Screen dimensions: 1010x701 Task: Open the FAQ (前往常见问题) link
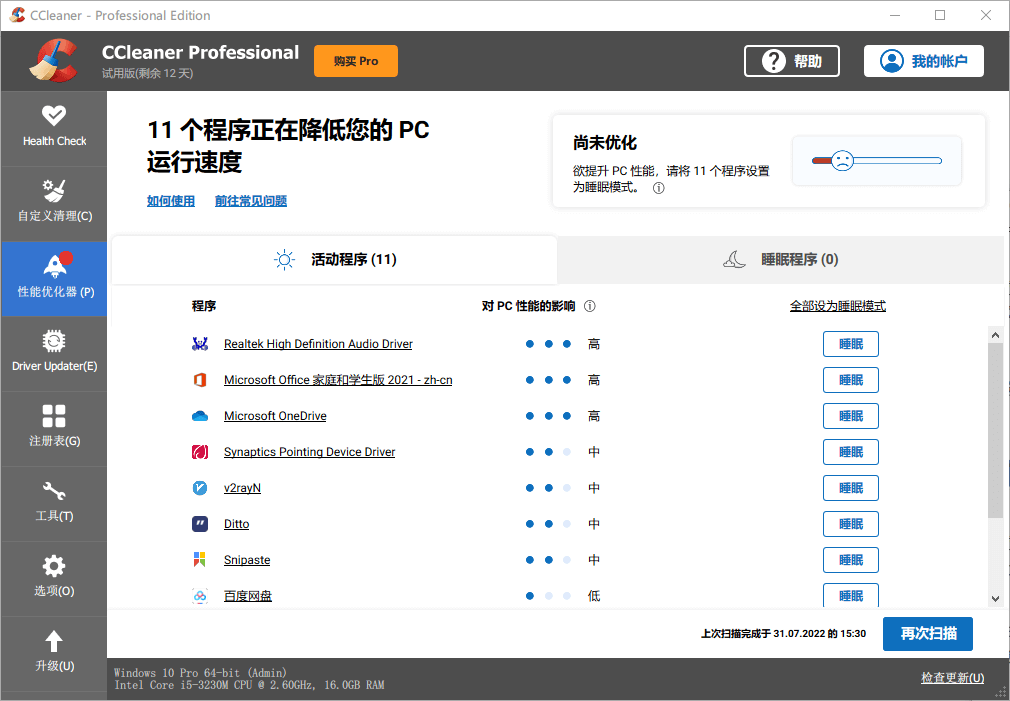[251, 201]
